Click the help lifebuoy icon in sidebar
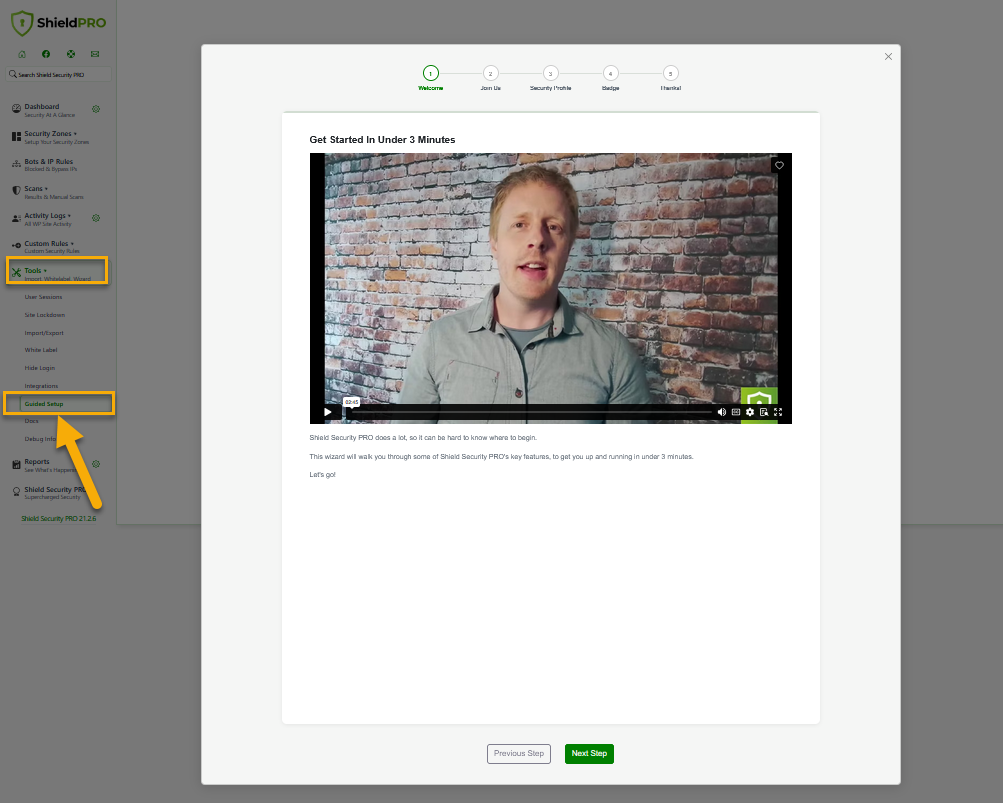Image resolution: width=1003 pixels, height=803 pixels. pos(71,54)
